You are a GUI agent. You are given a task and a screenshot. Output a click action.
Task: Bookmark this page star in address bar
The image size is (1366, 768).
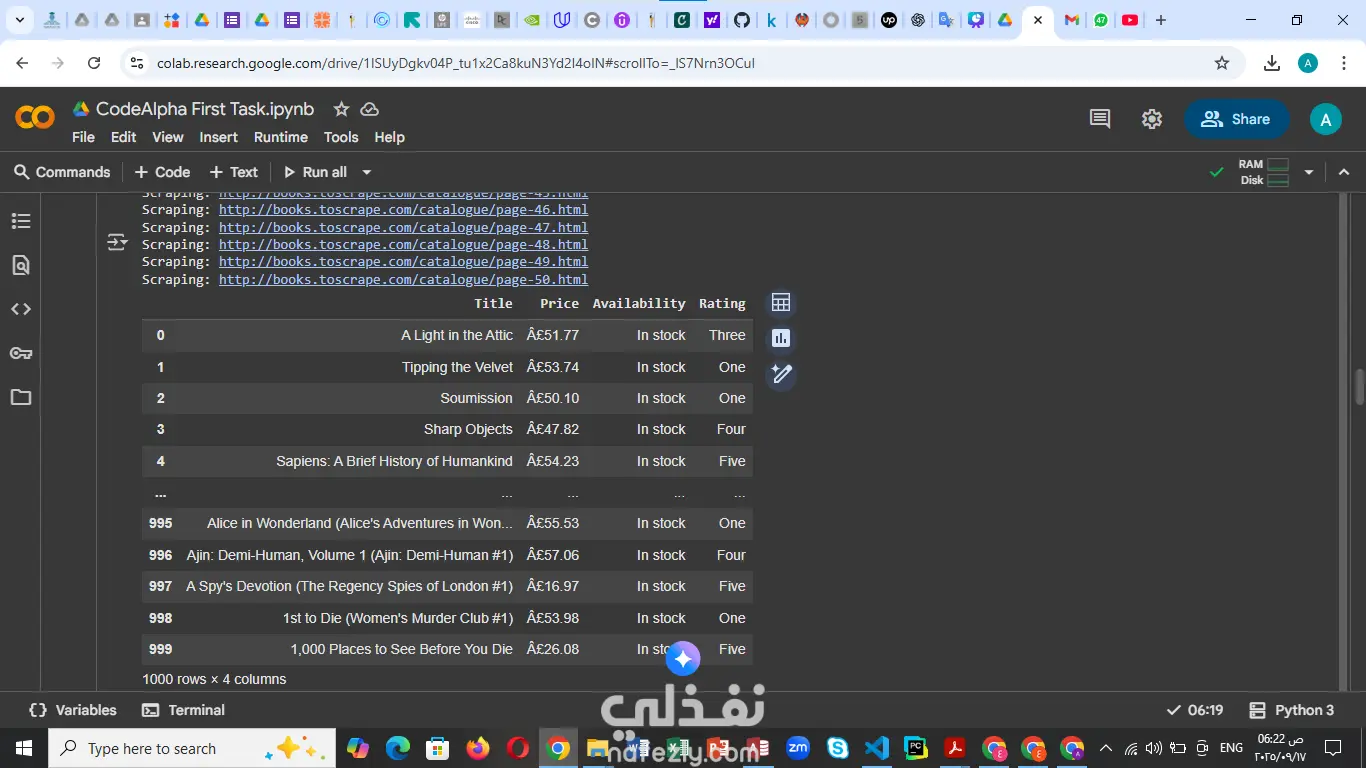[x=1222, y=63]
